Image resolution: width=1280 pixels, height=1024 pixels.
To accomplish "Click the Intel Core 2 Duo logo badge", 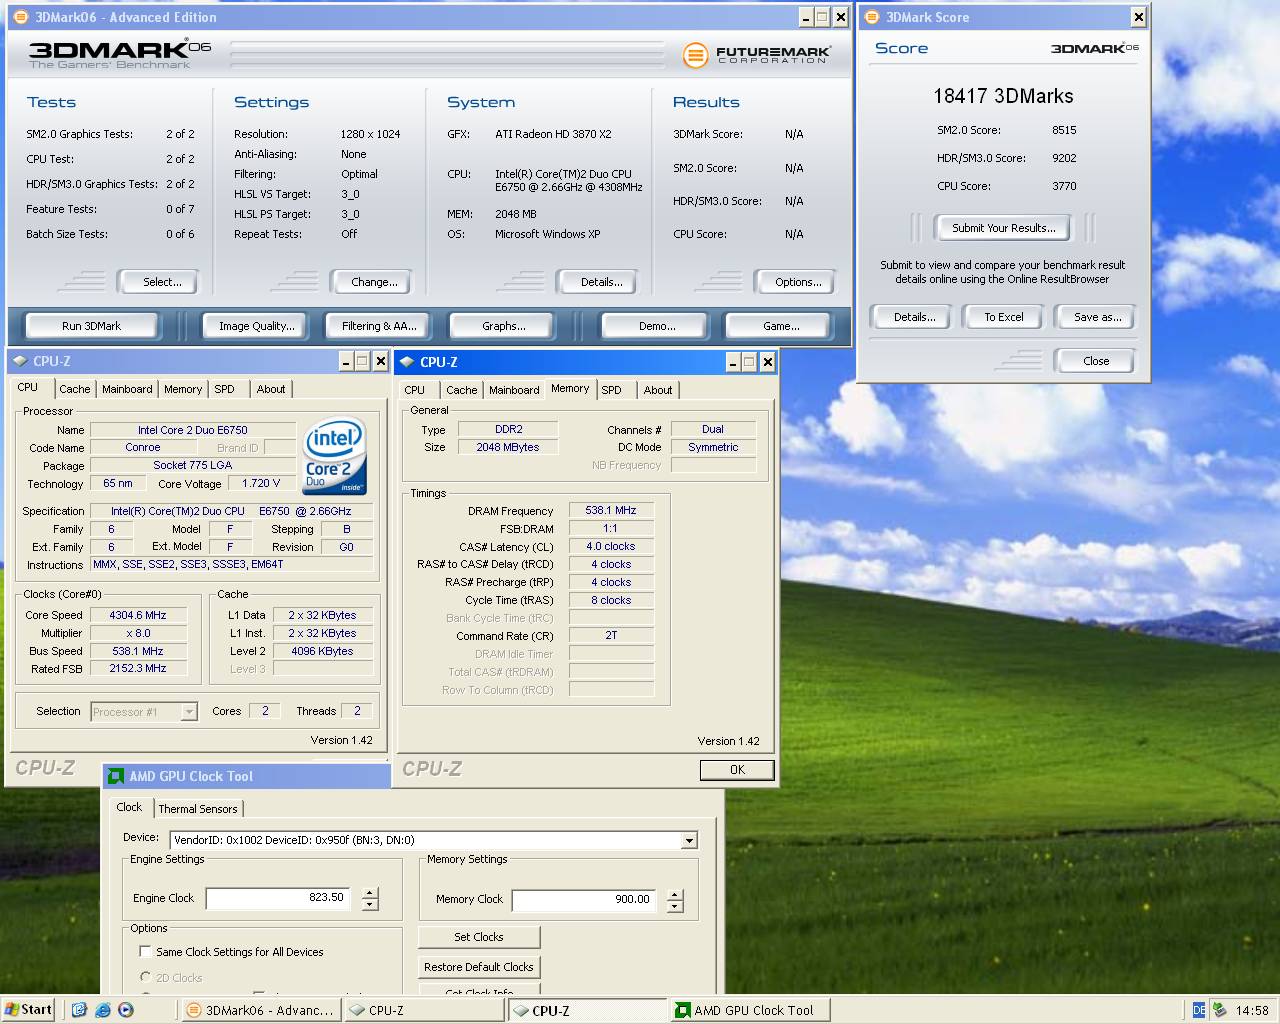I will (334, 456).
